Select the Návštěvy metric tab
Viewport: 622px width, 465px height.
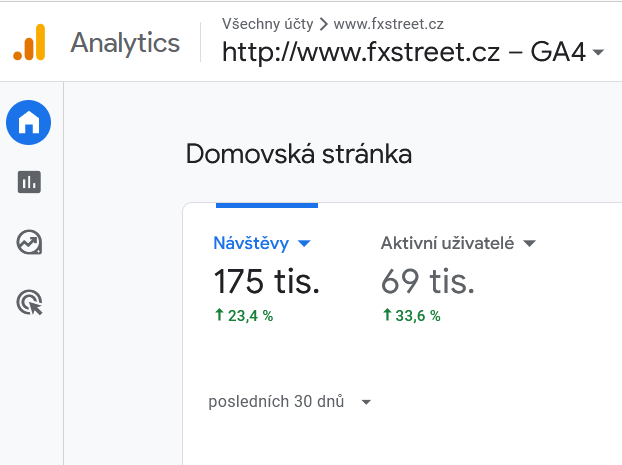[262, 244]
